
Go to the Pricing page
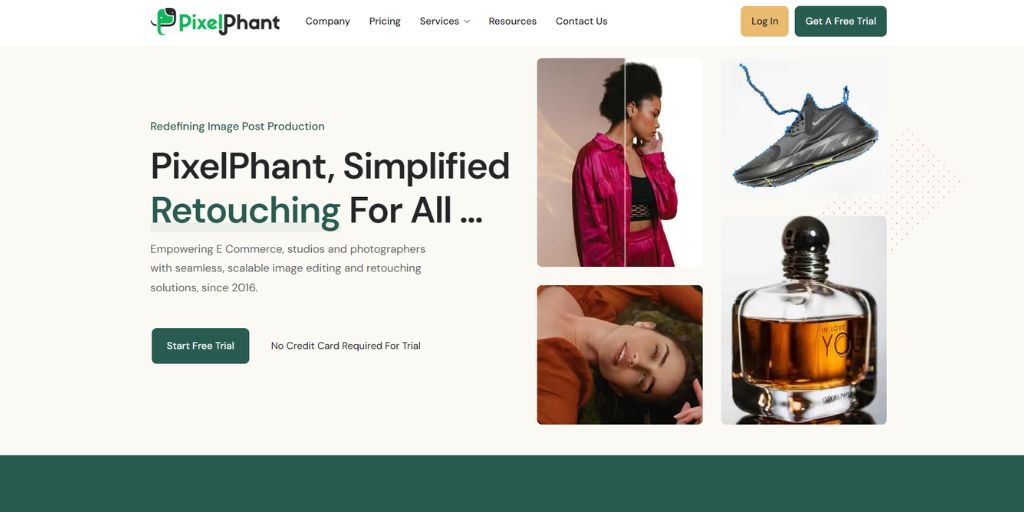pos(385,21)
